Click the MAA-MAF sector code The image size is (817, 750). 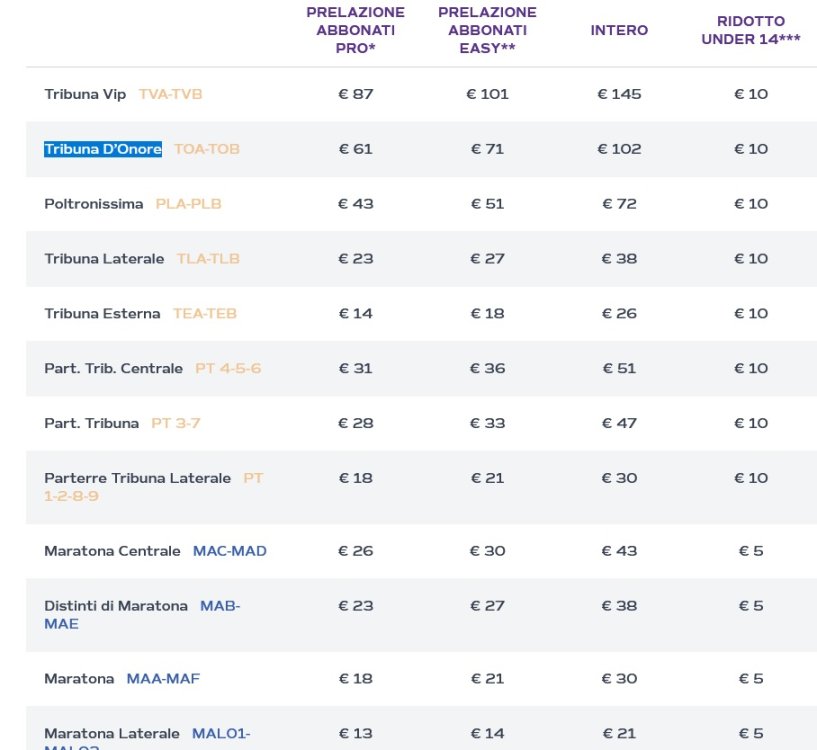point(163,679)
